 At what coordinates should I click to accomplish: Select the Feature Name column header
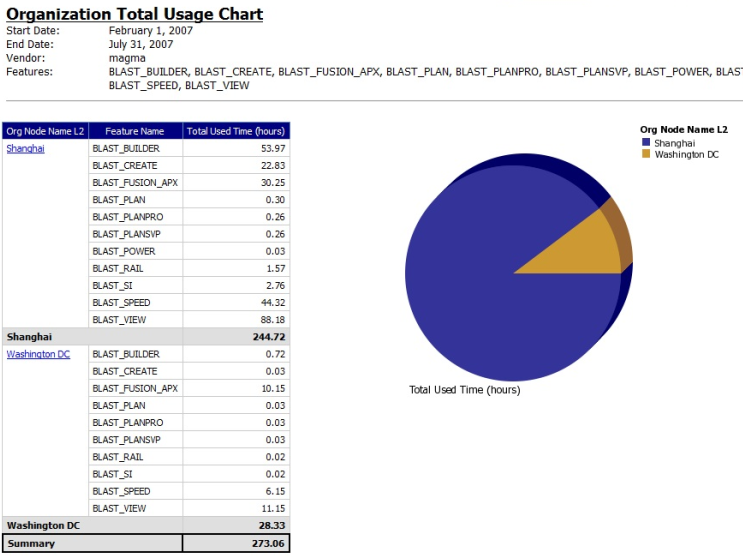(135, 131)
